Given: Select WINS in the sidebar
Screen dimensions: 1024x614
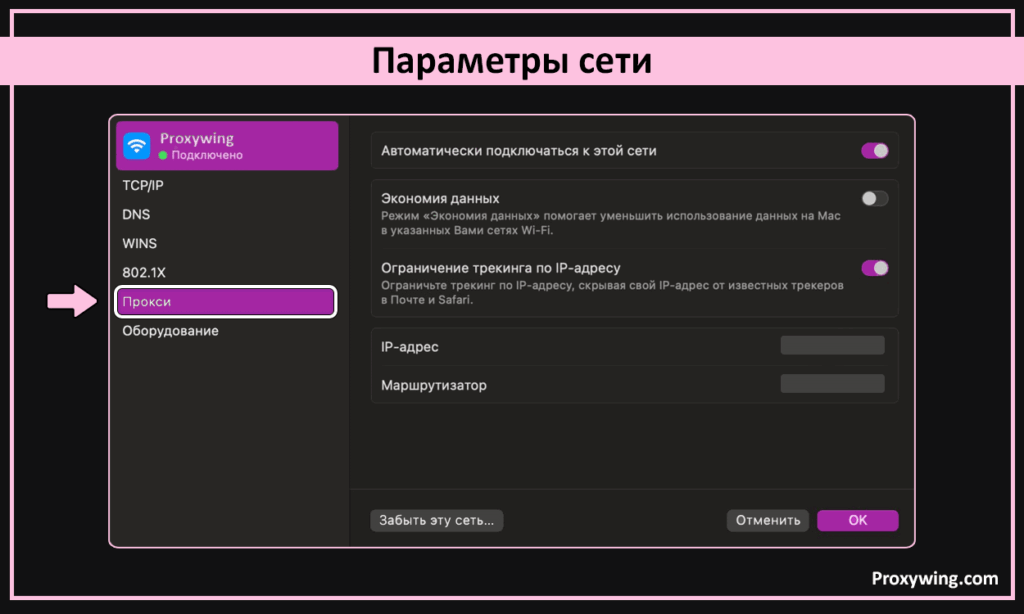Looking at the screenshot, I should 139,244.
